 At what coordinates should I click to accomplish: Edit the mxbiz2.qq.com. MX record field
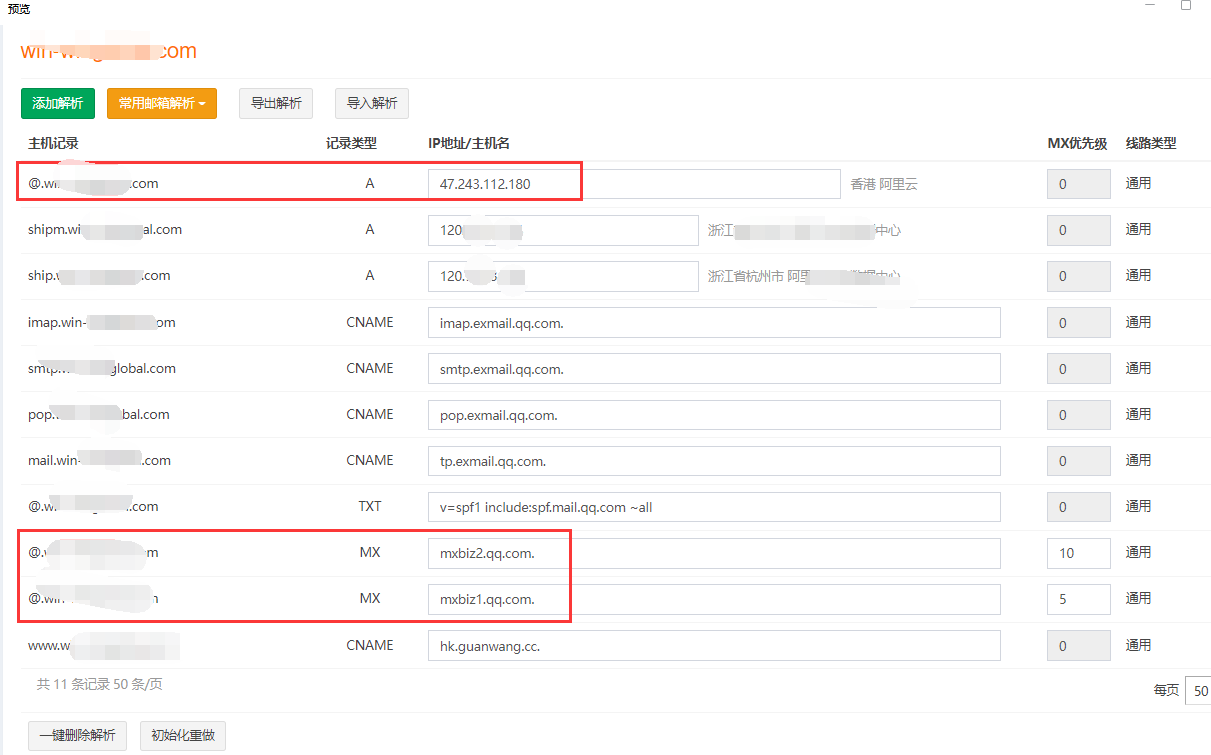coord(713,553)
